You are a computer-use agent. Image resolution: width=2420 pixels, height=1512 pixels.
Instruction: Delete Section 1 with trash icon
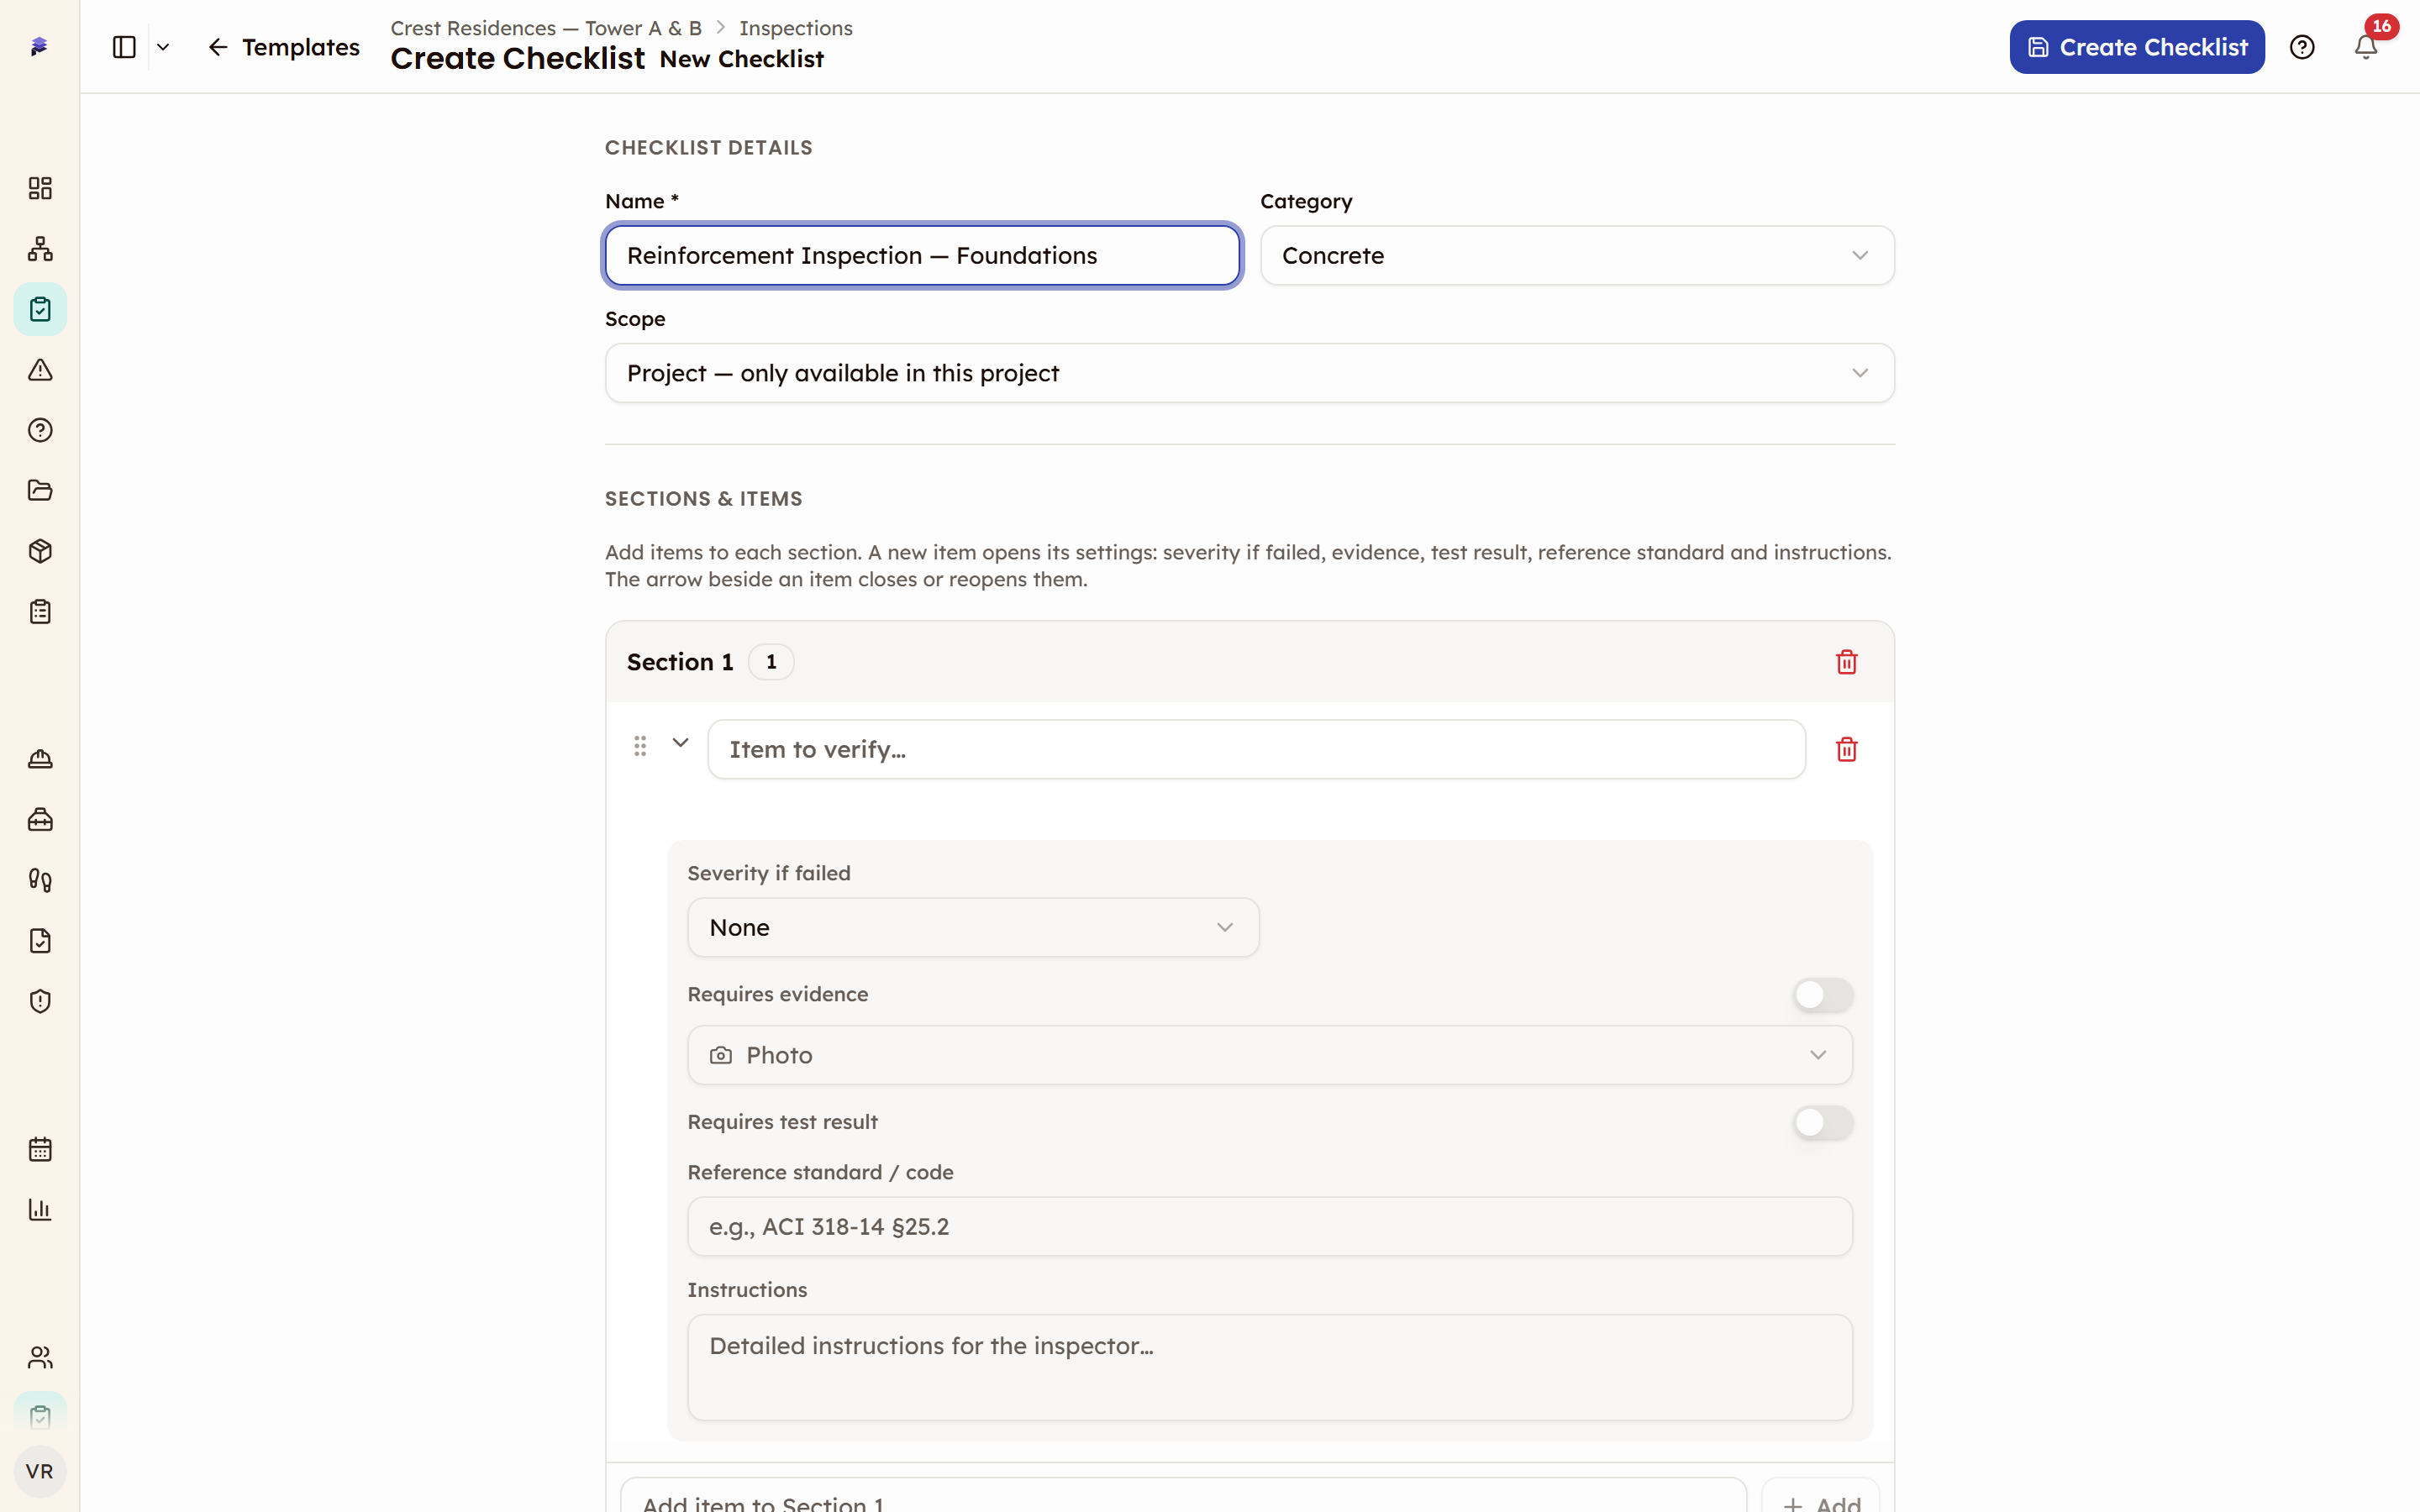point(1846,662)
